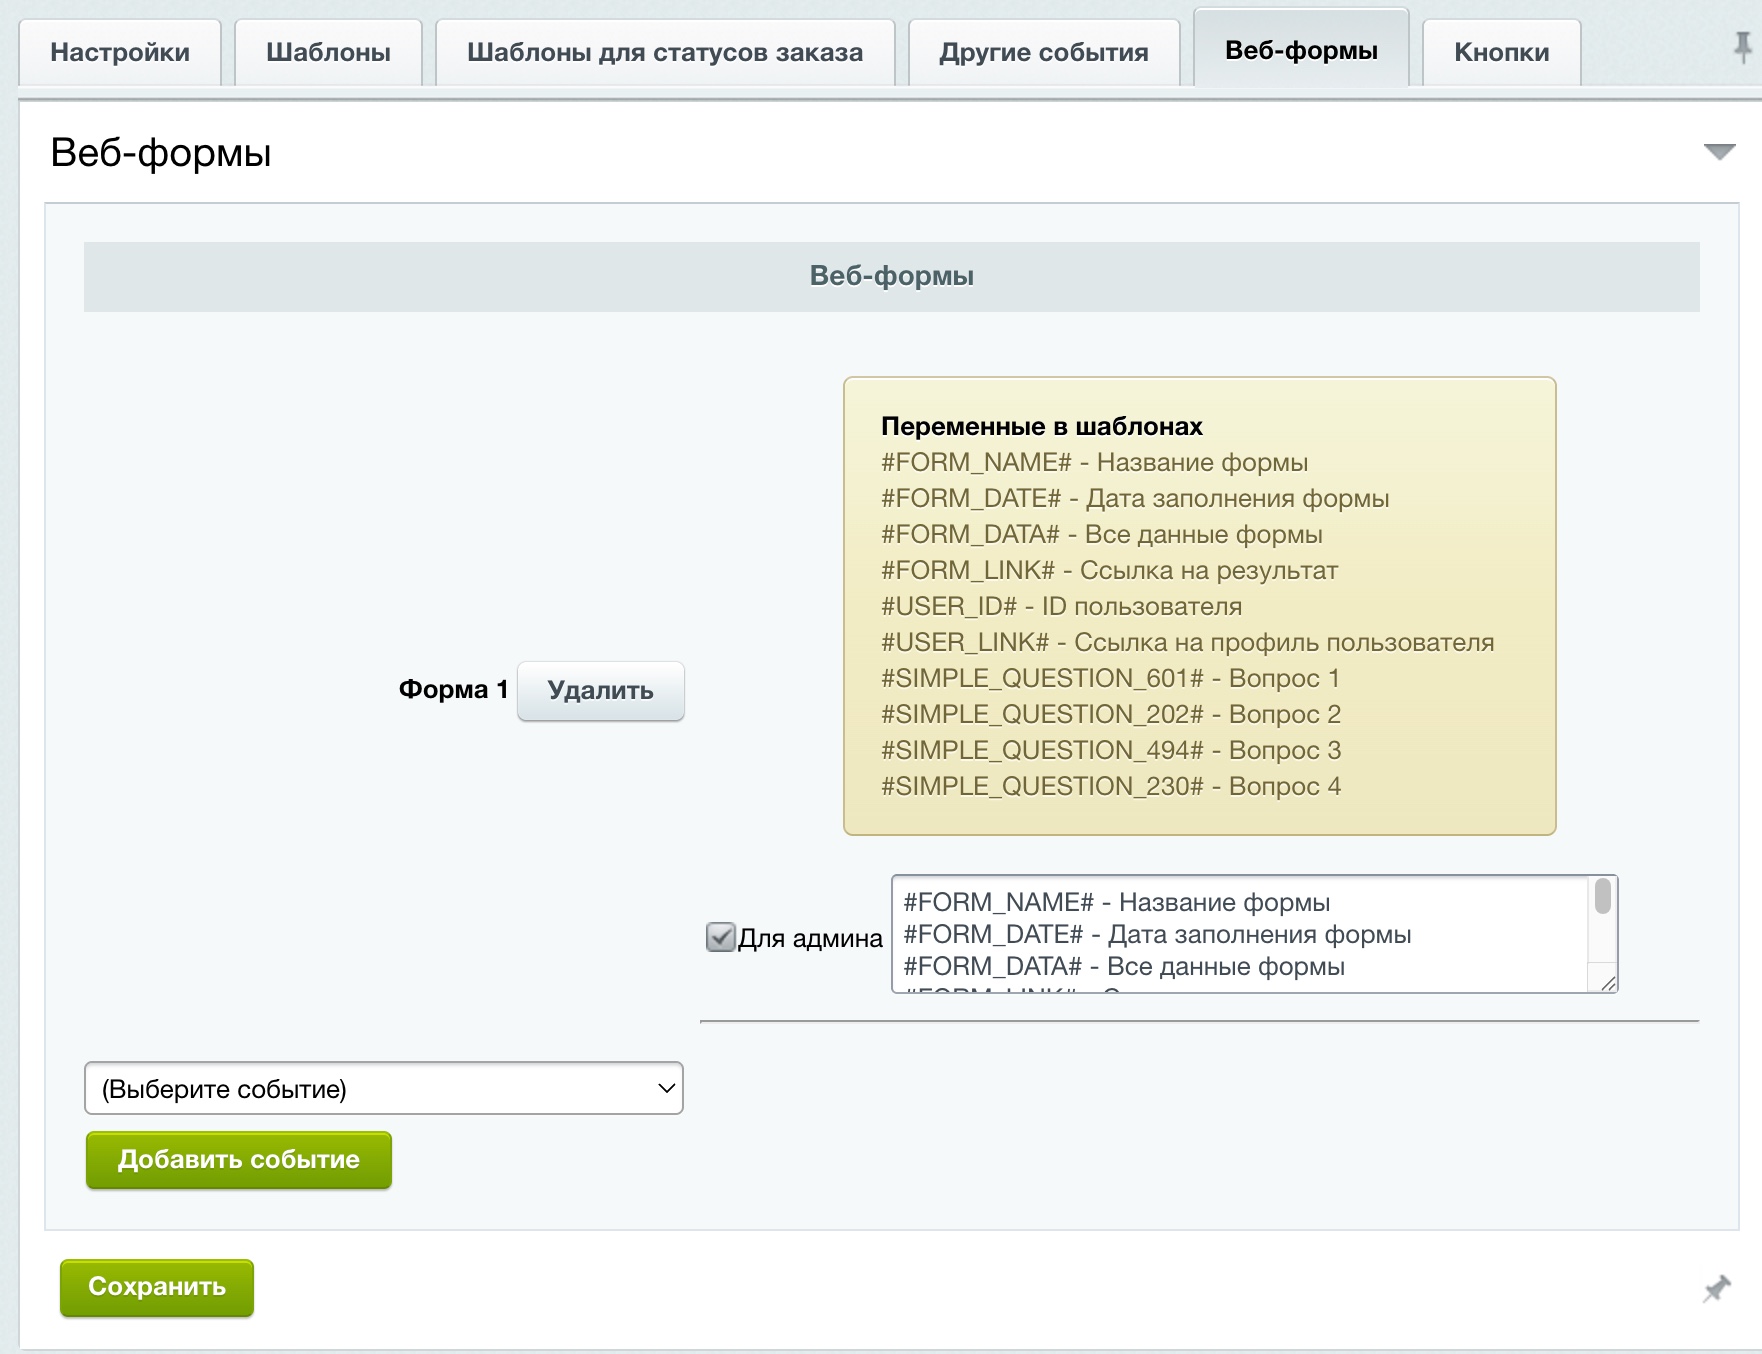Select the Веб-формы tab
Screen dimensions: 1762x1354
click(1301, 50)
